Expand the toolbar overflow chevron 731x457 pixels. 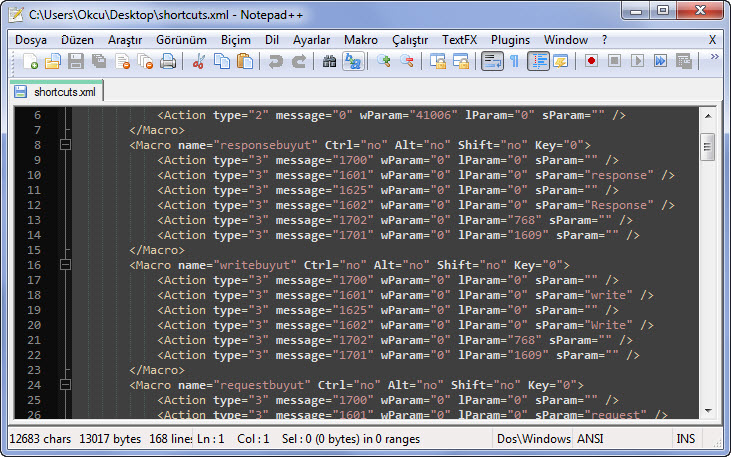coord(714,57)
